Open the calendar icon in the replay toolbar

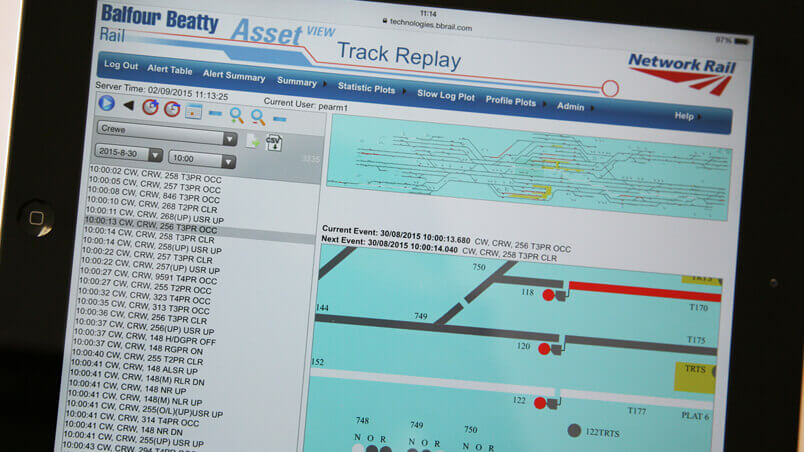(x=193, y=111)
